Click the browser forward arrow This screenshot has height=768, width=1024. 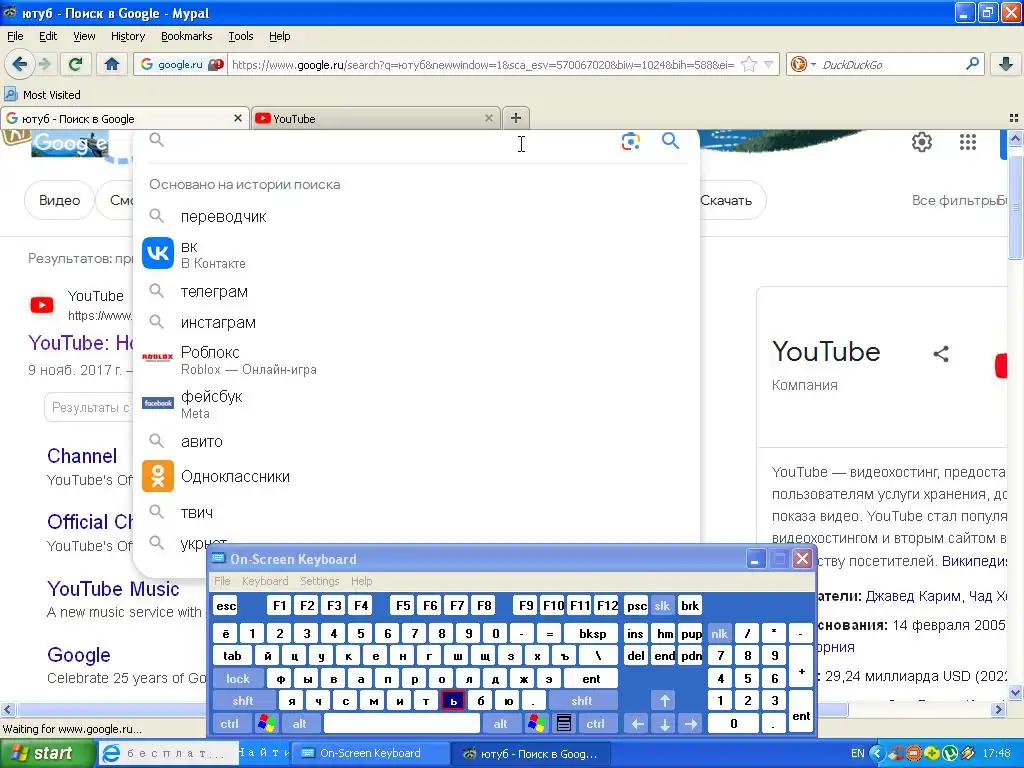click(44, 64)
